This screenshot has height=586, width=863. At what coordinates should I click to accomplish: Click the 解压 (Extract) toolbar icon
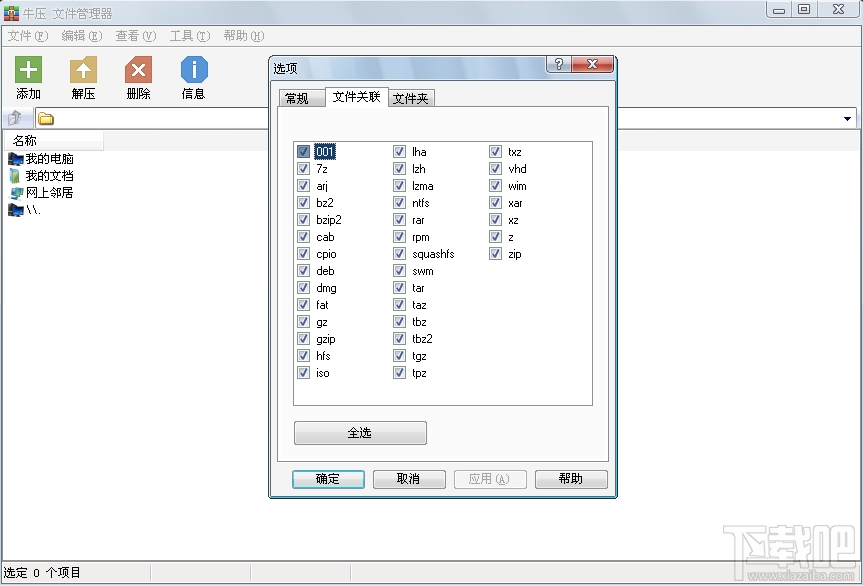click(83, 70)
